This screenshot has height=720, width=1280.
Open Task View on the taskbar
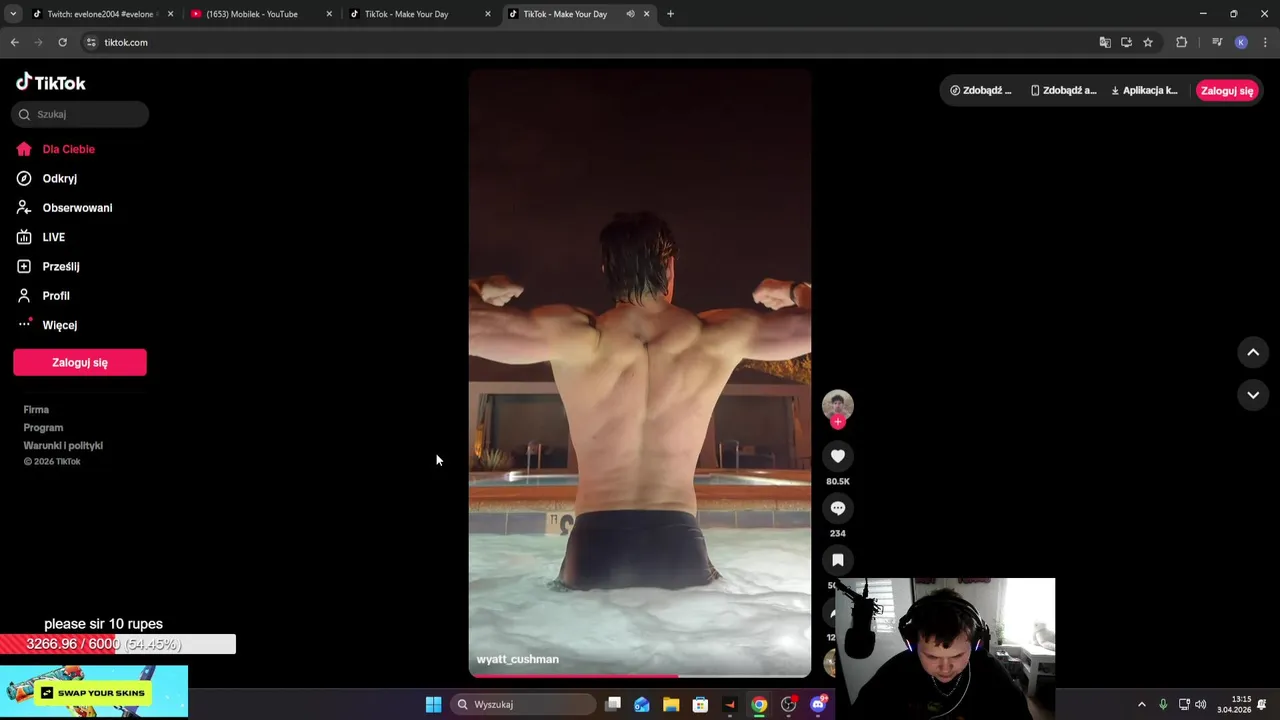[613, 704]
